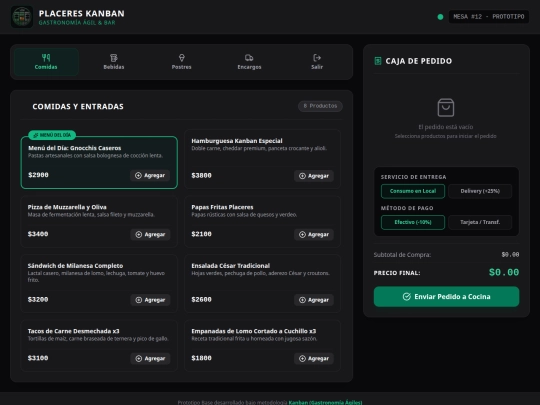Click the Menú del Día: Gnocchis Caseros title
The height and width of the screenshot is (405, 540).
click(75, 148)
